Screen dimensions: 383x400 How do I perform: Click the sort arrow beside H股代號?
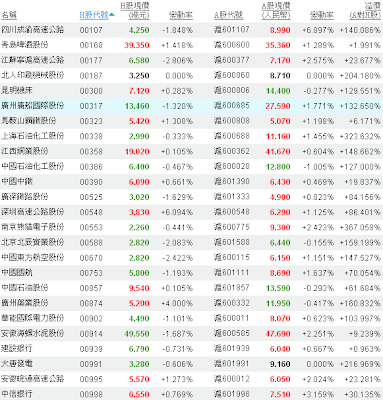[112, 15]
